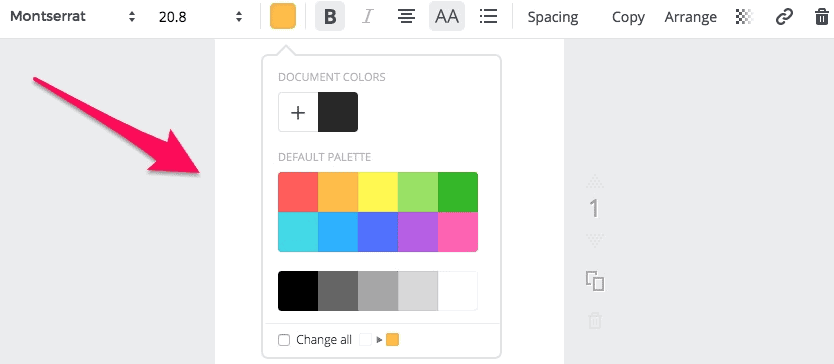This screenshot has height=364, width=834.
Task: Open the Montserrat font dropdown
Action: tap(73, 16)
